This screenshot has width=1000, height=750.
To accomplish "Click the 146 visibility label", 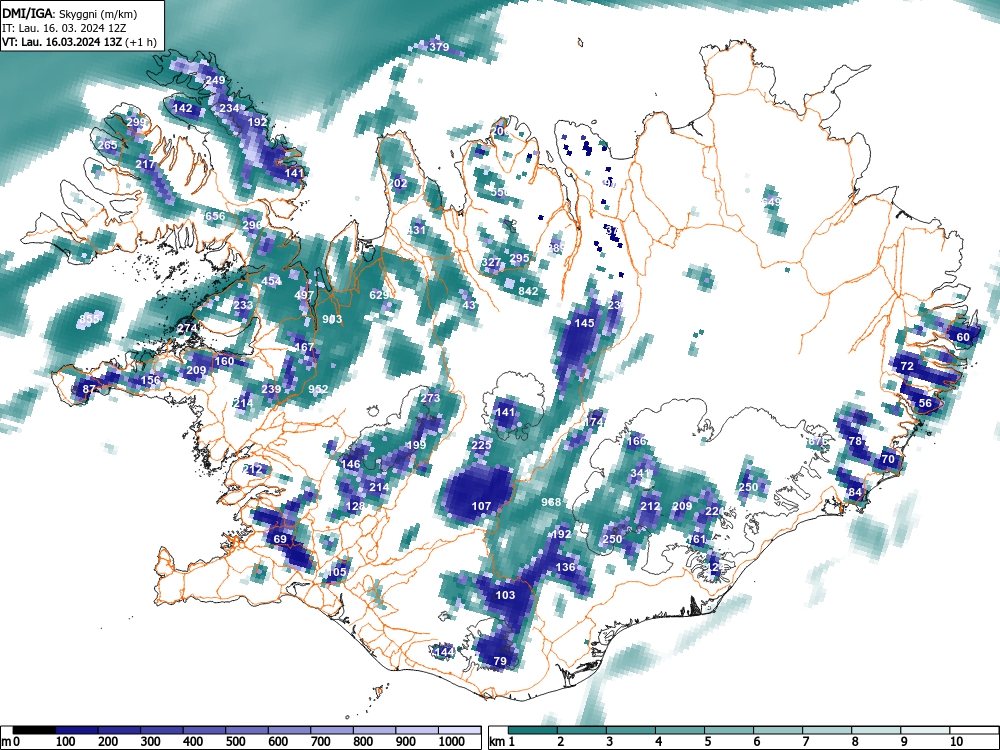I will [351, 464].
